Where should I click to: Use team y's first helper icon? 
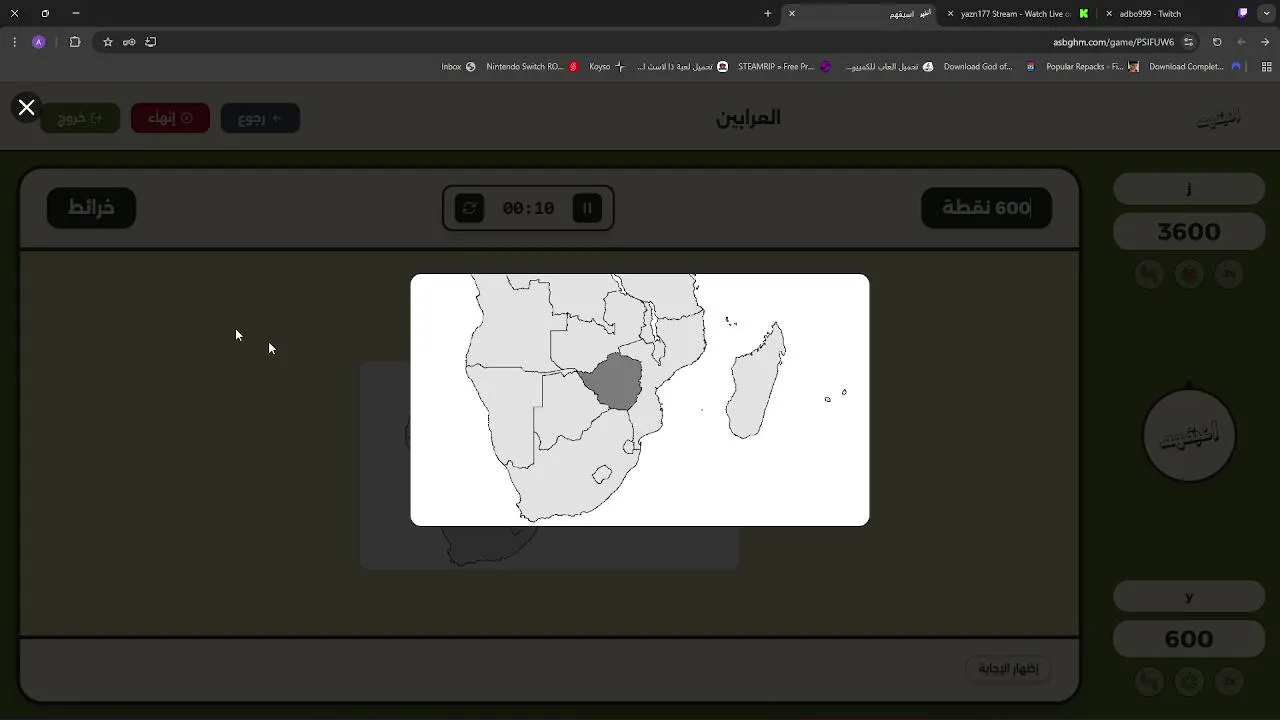tap(1149, 681)
